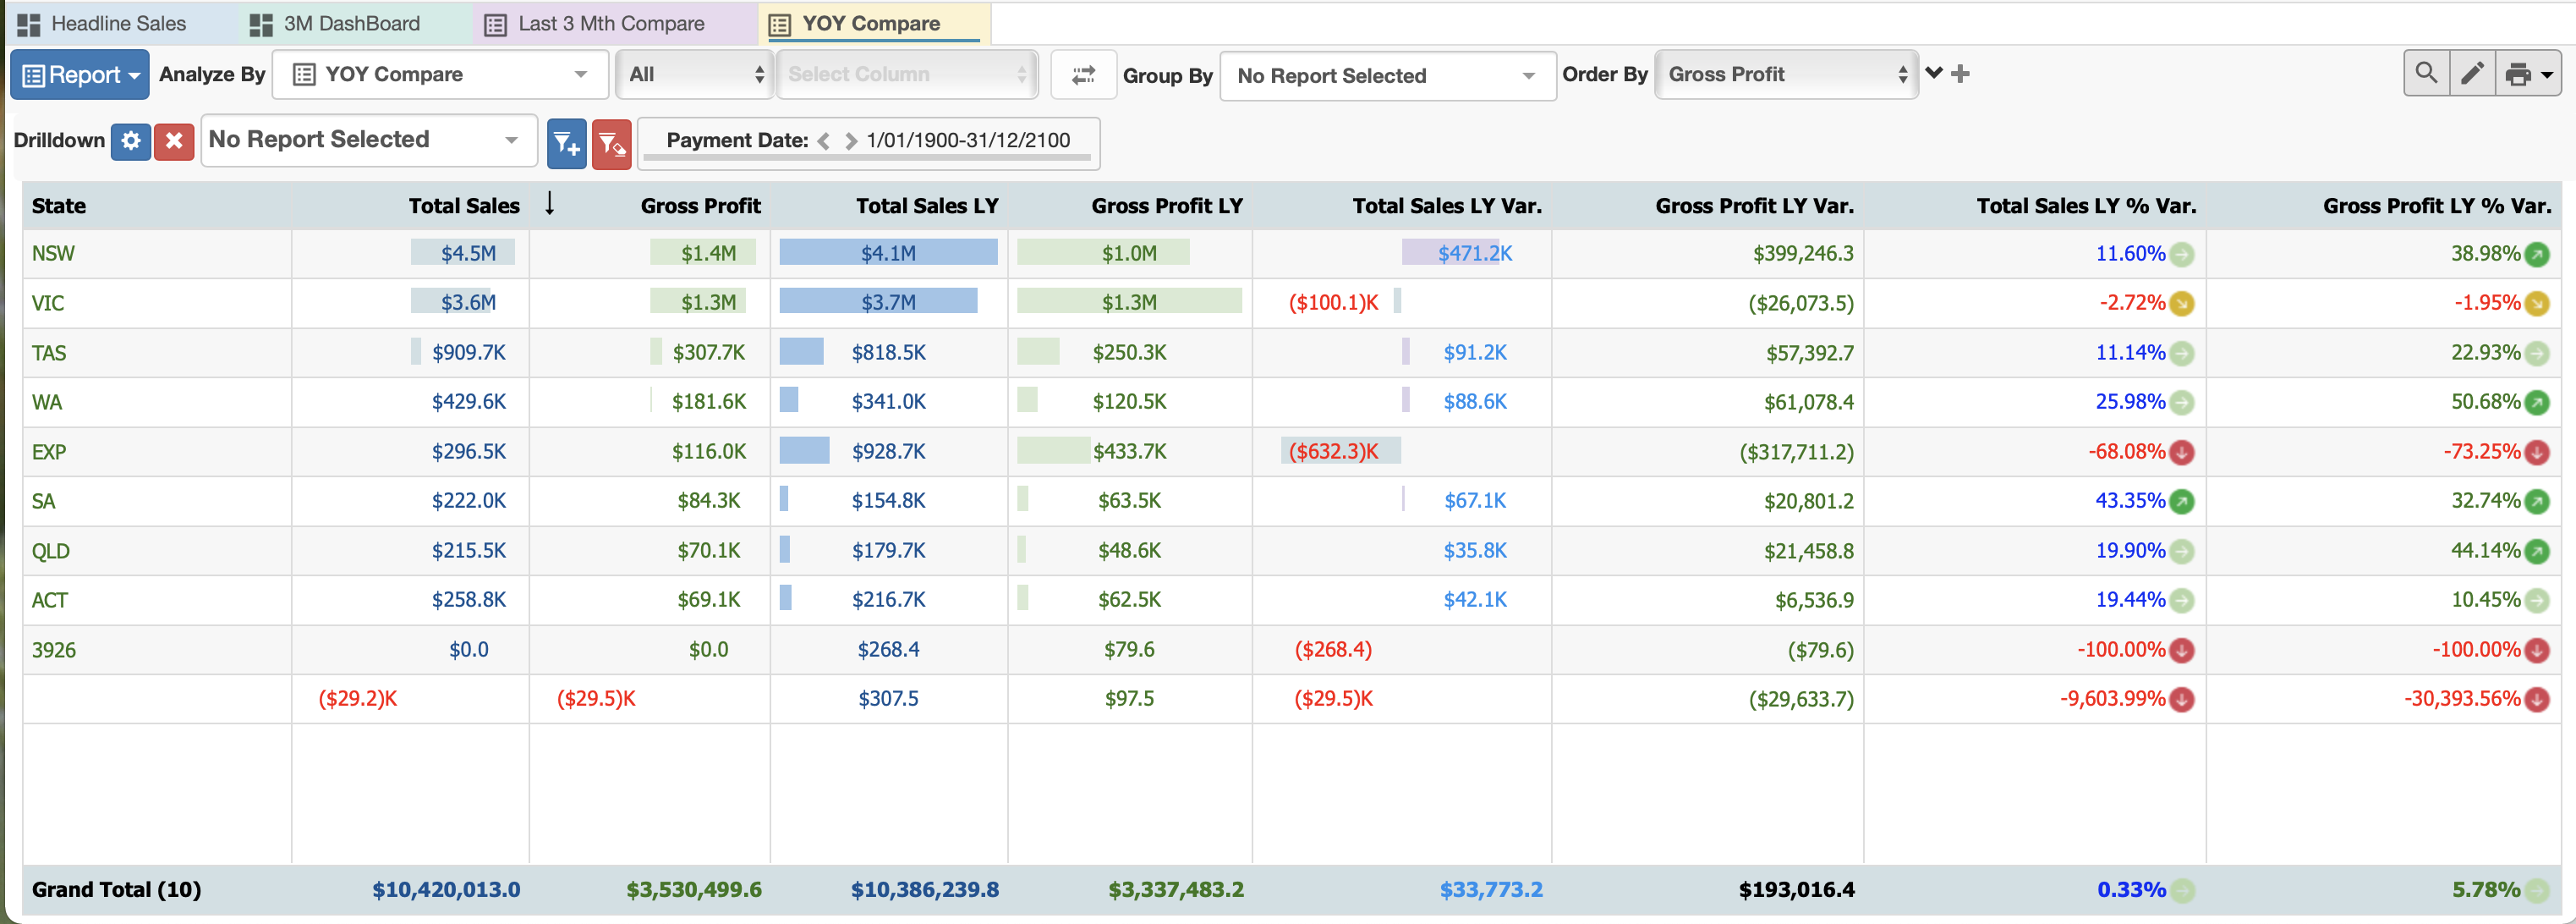Open the All selector dropdown

(694, 75)
